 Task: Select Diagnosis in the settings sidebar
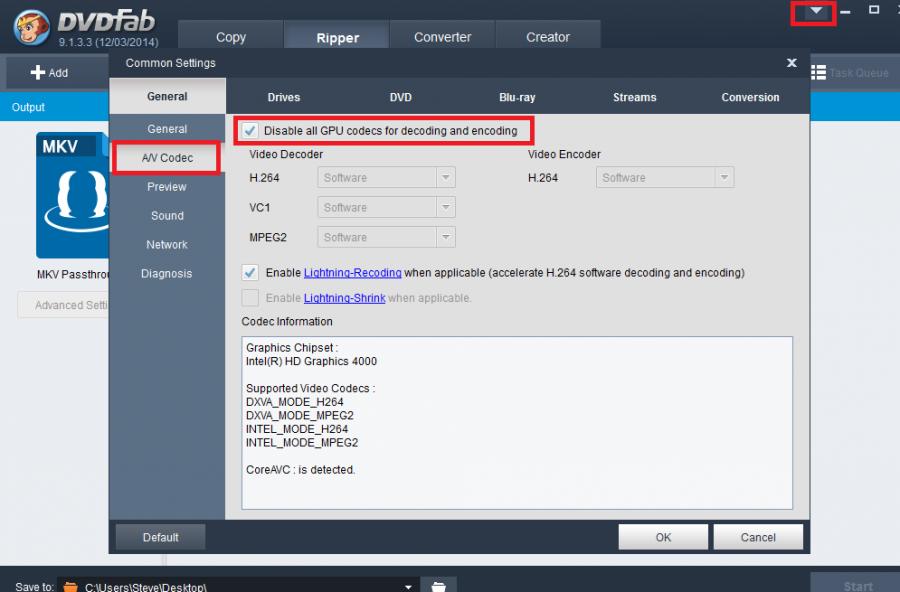[x=167, y=273]
